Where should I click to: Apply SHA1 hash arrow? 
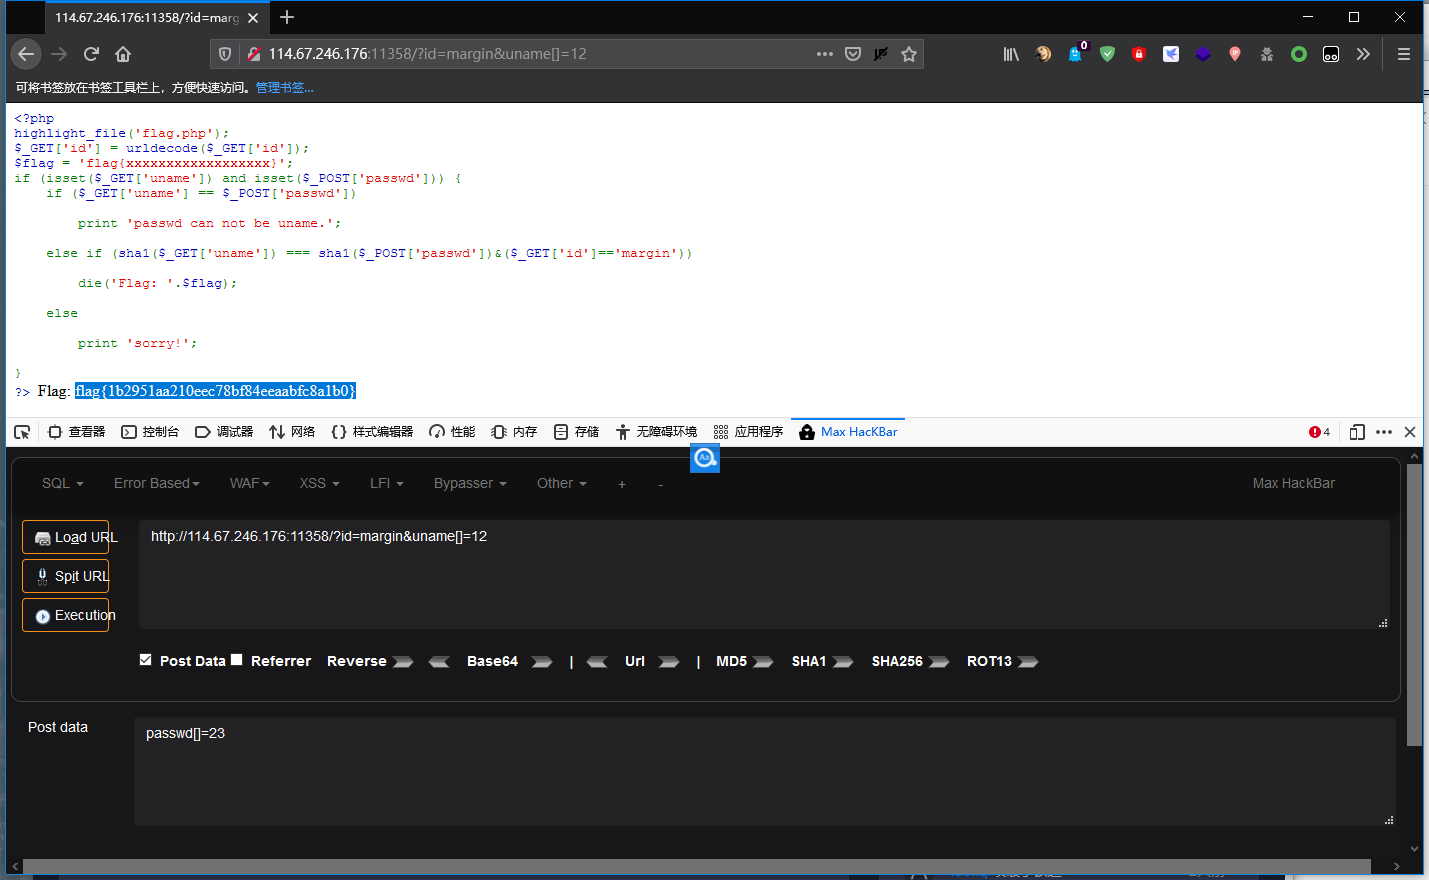point(843,662)
